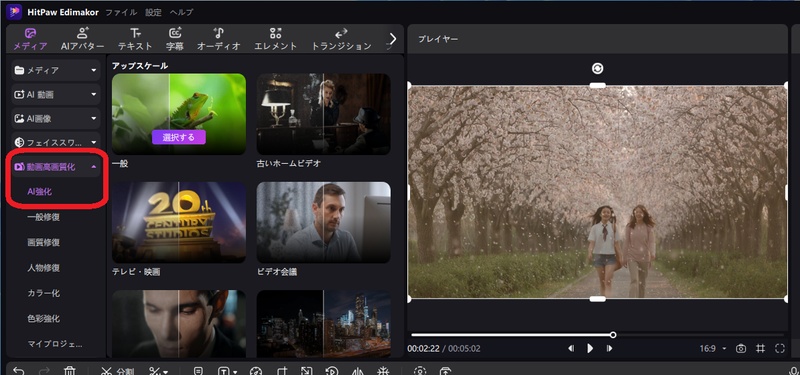Step to the previous frame
Image resolution: width=800 pixels, height=375 pixels.
pyautogui.click(x=571, y=348)
